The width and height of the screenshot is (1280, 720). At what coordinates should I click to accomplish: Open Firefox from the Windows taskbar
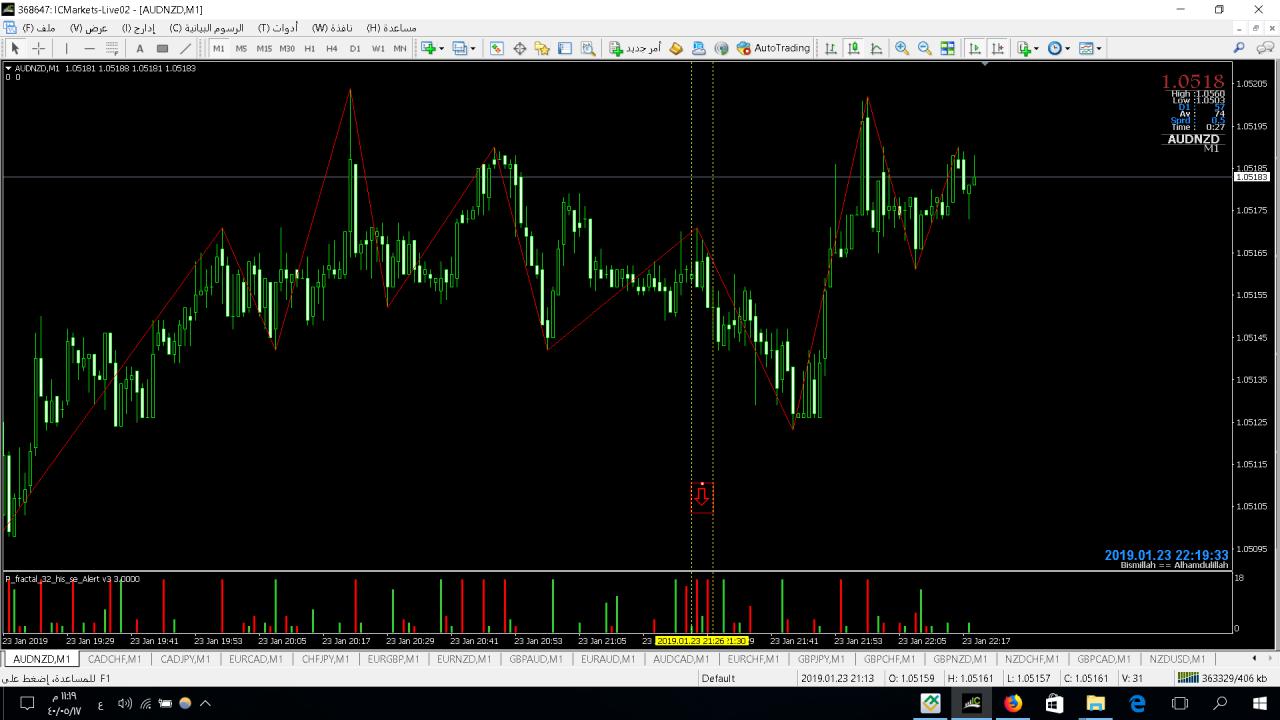coord(1013,703)
